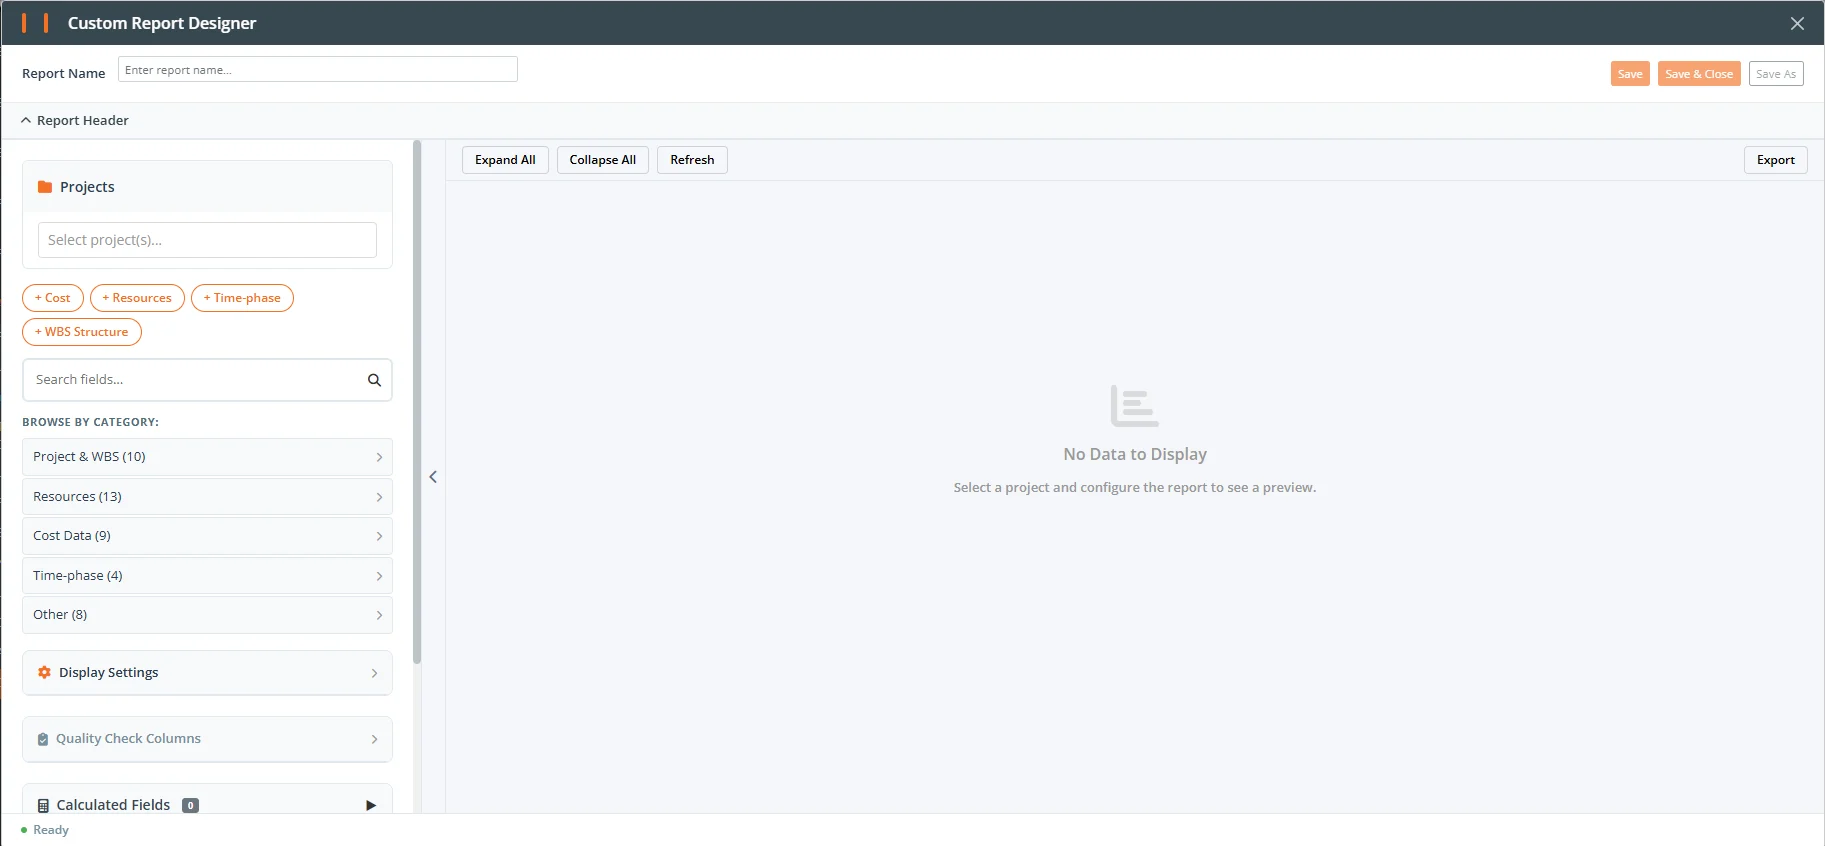Expand Calculated Fields with the triangle arrow

(x=371, y=805)
